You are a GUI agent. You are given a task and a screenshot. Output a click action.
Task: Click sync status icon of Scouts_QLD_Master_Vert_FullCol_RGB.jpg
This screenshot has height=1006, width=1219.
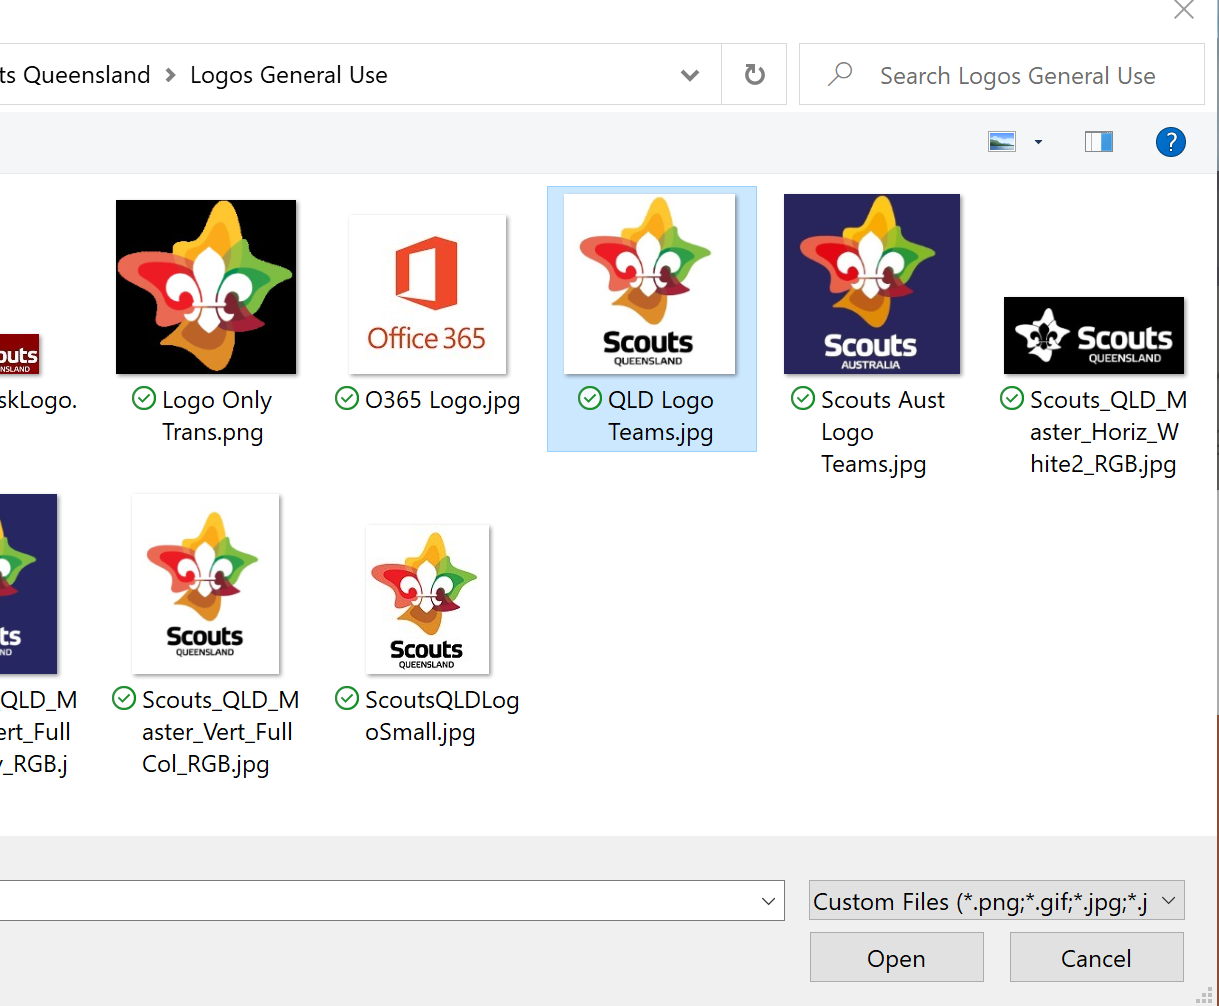(124, 698)
